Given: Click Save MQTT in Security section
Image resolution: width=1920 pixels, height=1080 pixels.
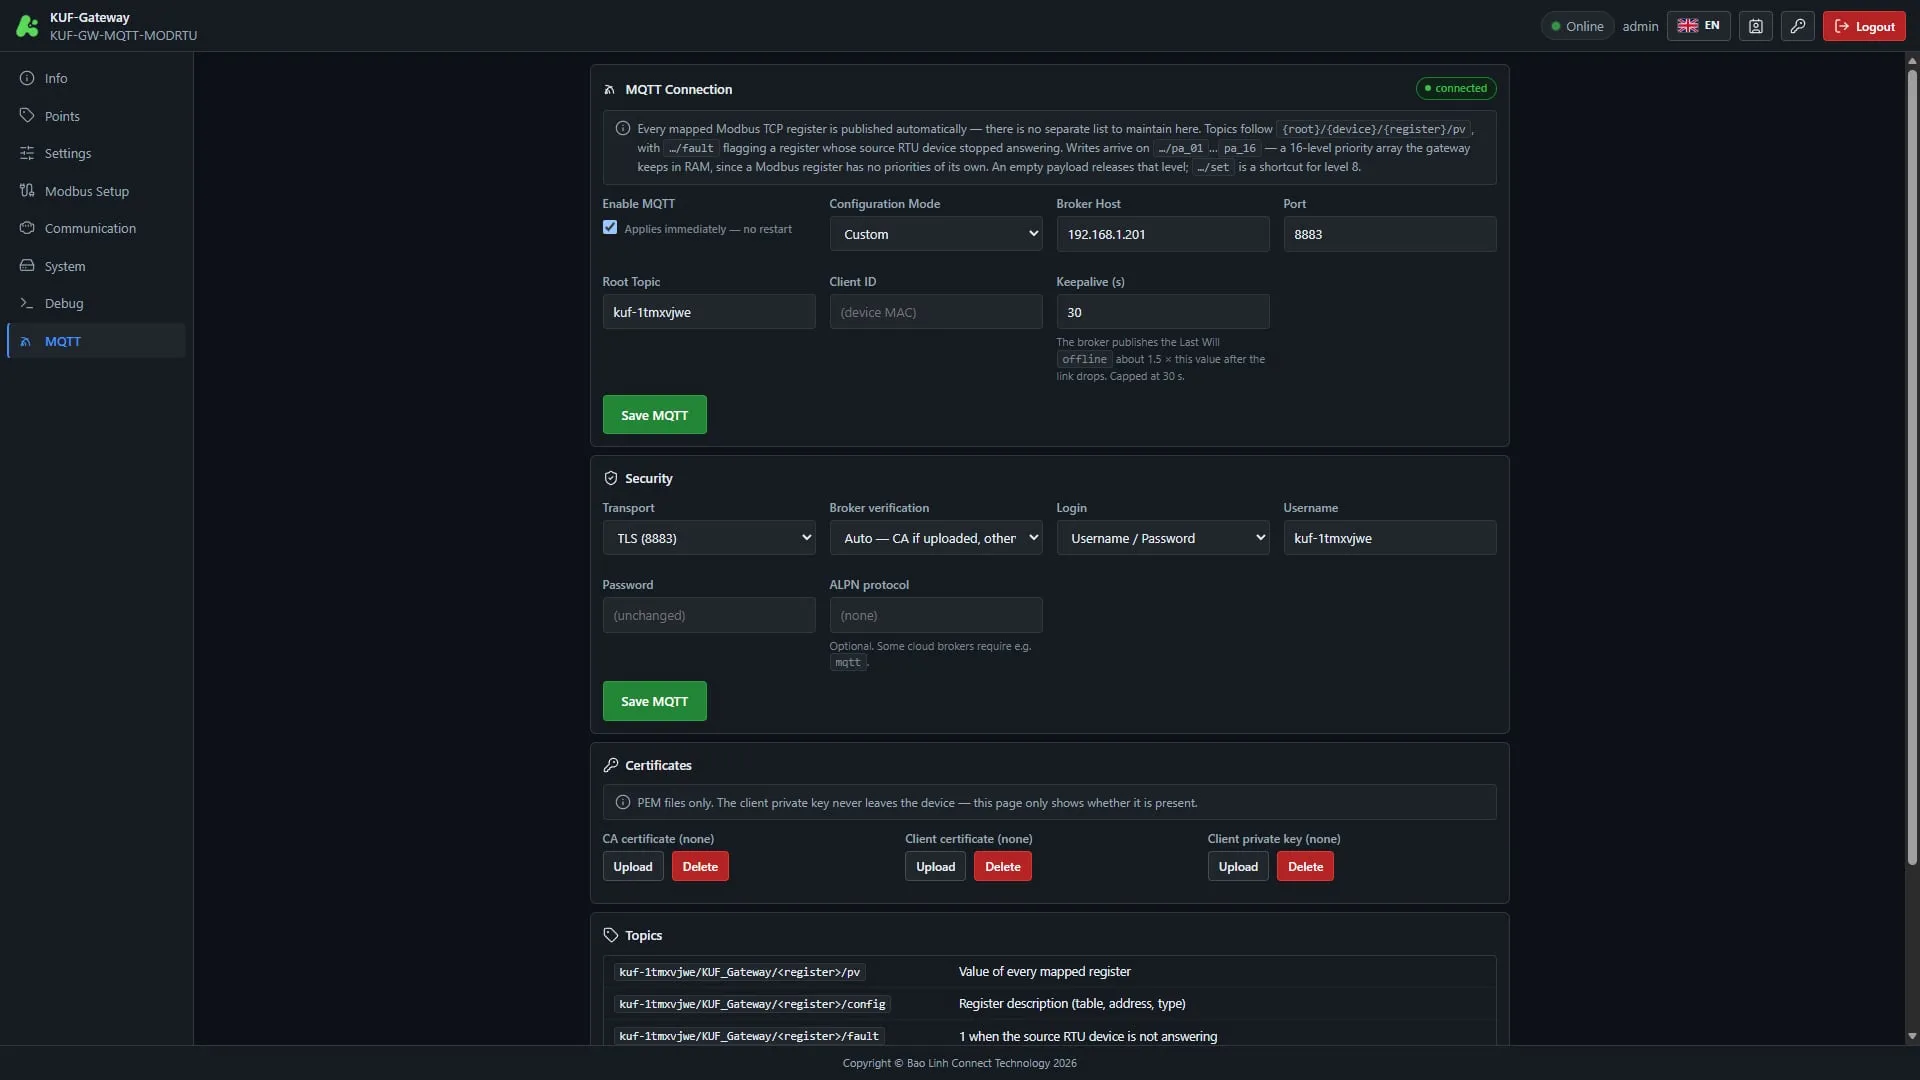Looking at the screenshot, I should (654, 701).
